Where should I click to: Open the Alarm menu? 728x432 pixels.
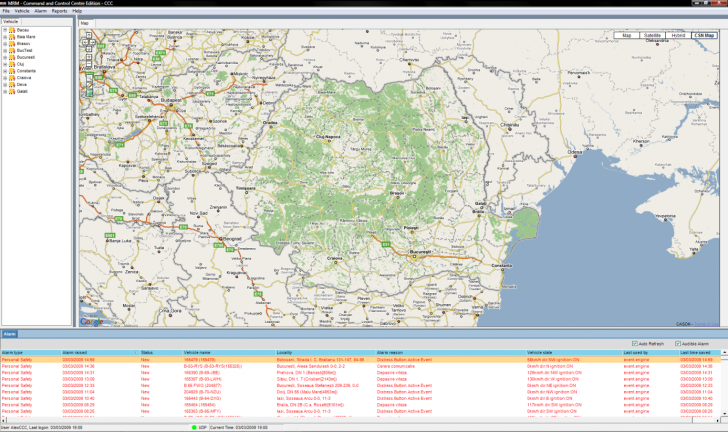[x=40, y=11]
